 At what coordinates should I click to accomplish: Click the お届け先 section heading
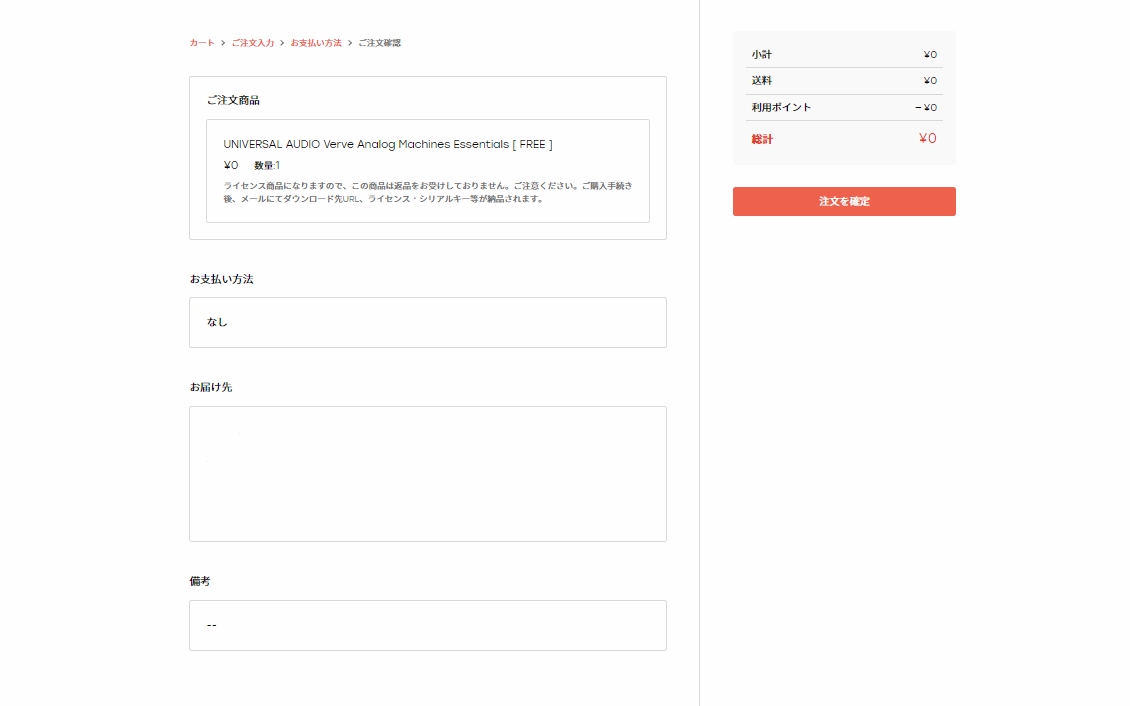[x=210, y=387]
